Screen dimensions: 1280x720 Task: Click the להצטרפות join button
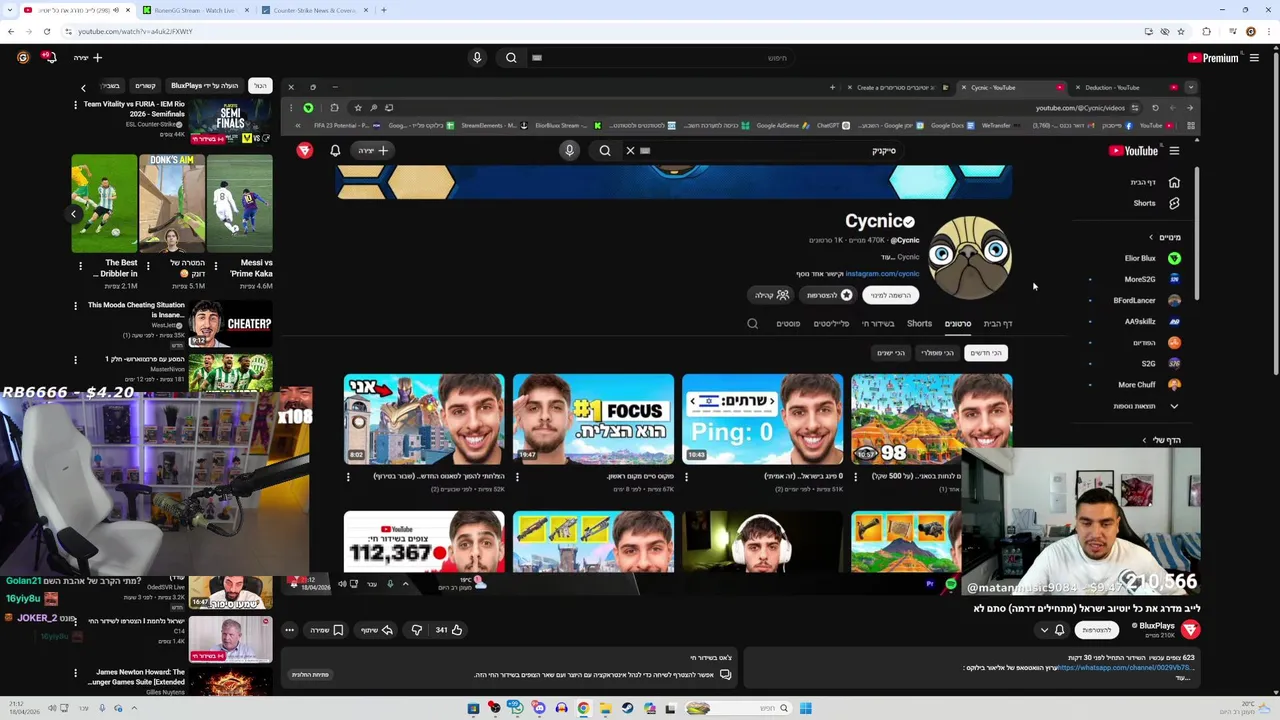(1096, 630)
